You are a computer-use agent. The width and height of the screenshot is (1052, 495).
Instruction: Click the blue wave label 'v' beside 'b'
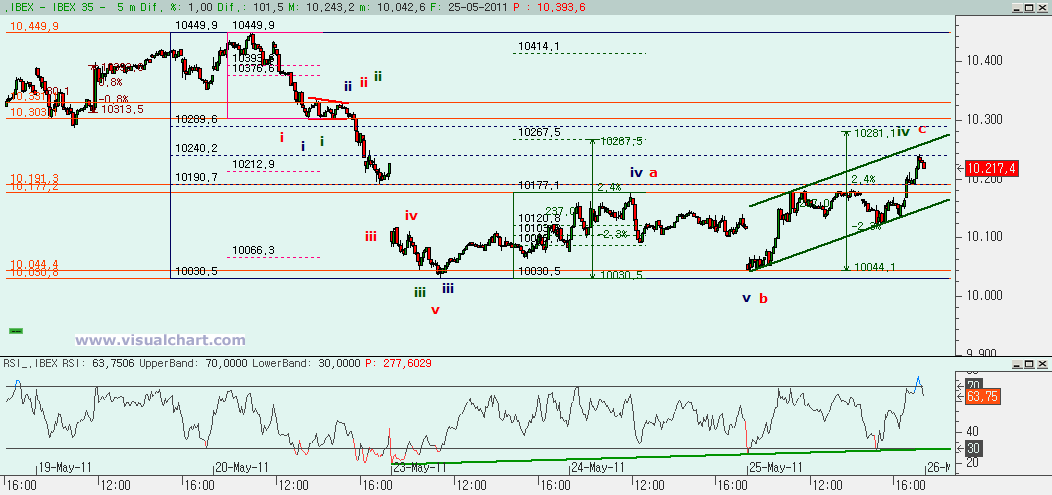[746, 298]
